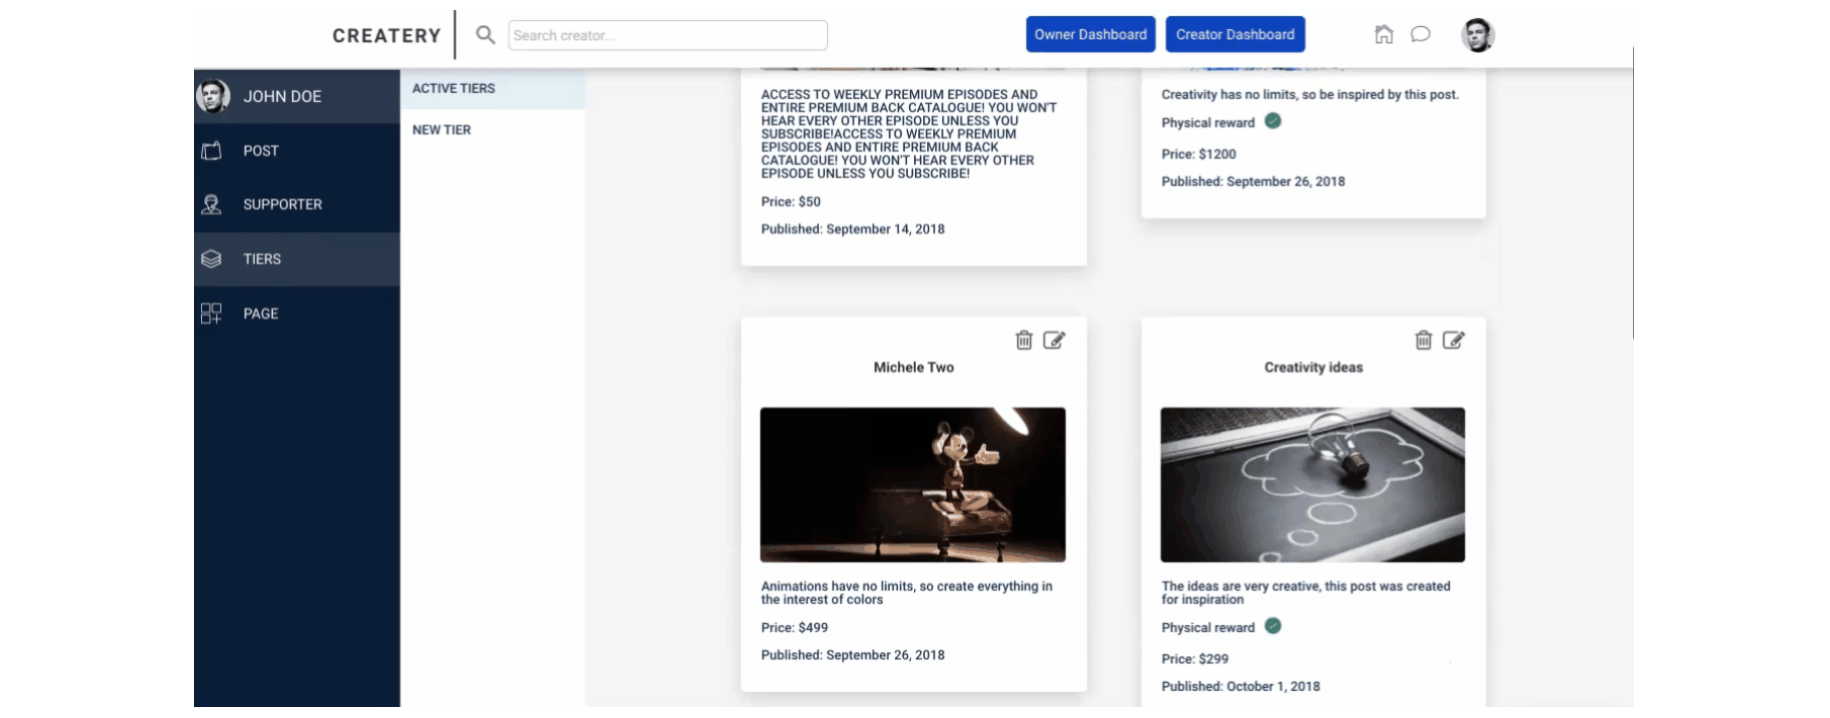Screen dimensions: 1830x718
Task: Click 'The ideas are very creative' description
Action: 1306,593
